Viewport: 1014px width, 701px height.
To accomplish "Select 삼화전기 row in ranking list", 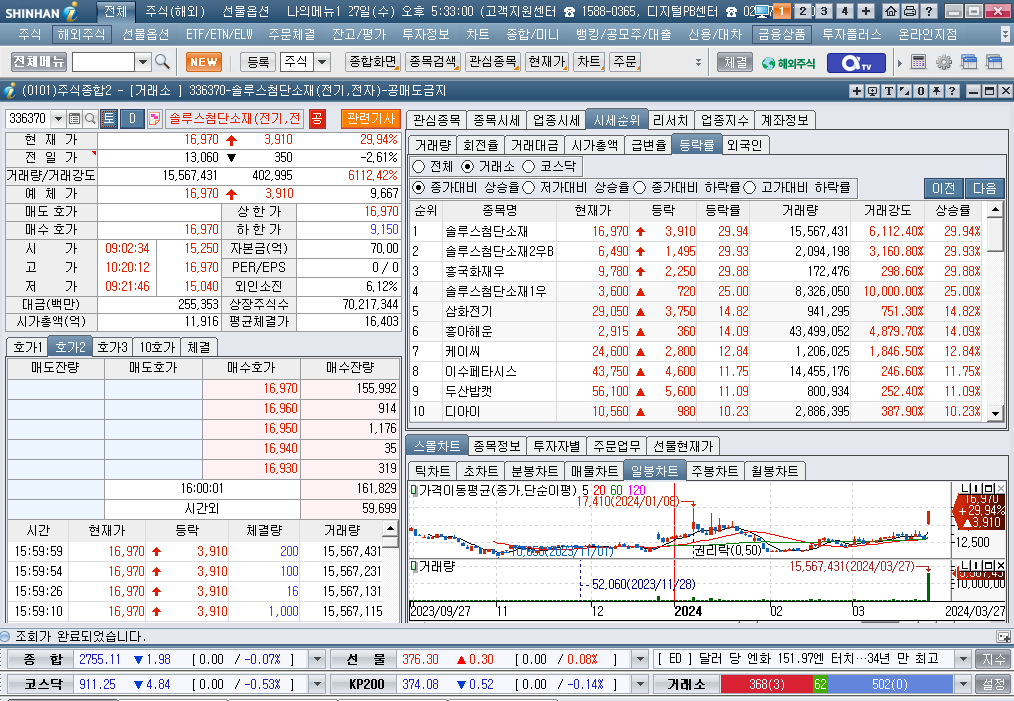I will (696, 312).
